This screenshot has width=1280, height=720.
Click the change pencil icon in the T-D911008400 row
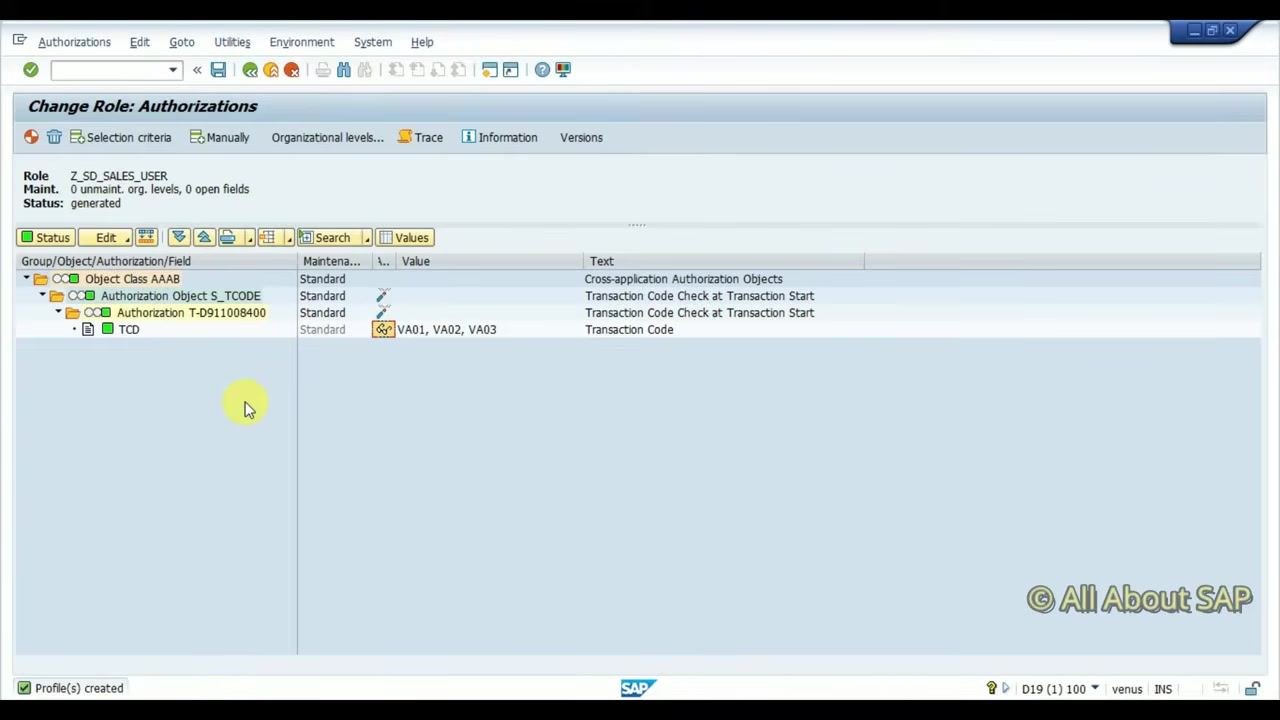(x=383, y=313)
